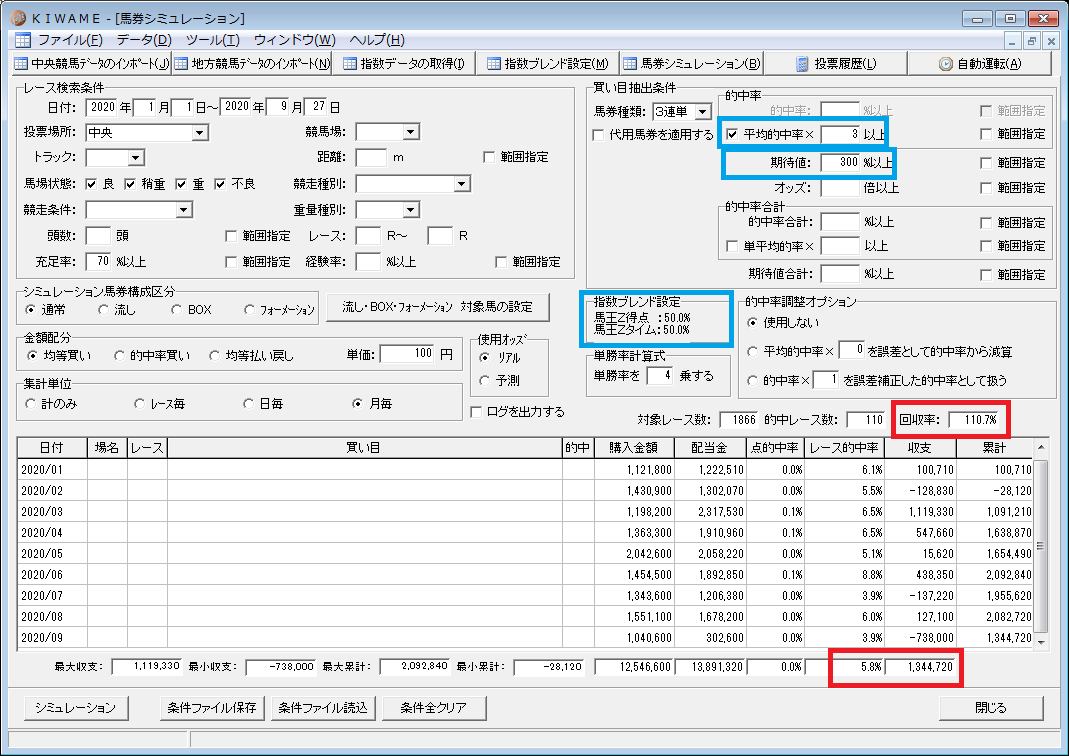This screenshot has width=1069, height=756.
Task: Select 平均的中率× error subtraction option
Action: tap(753, 352)
